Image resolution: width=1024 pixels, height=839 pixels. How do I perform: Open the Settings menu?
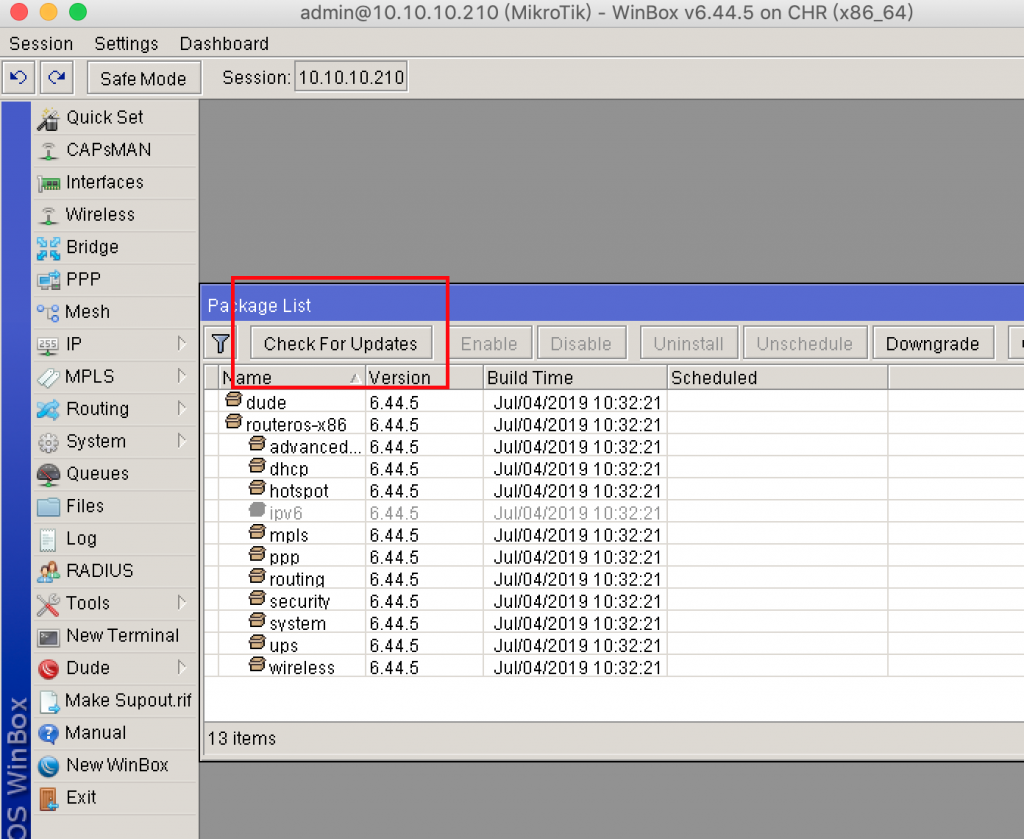pyautogui.click(x=126, y=44)
